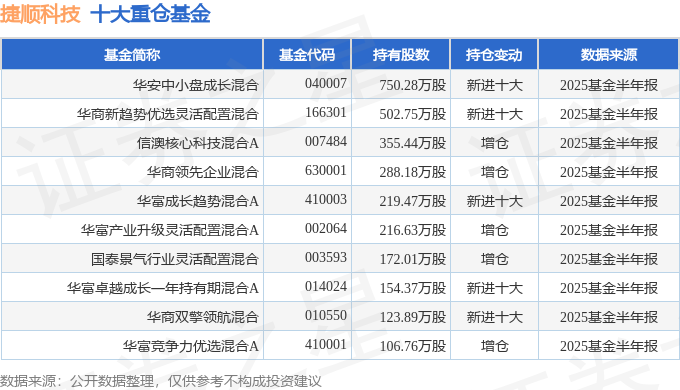Click the 捷顺科技 title text
Viewport: 680px width, 390px height.
(40, 13)
